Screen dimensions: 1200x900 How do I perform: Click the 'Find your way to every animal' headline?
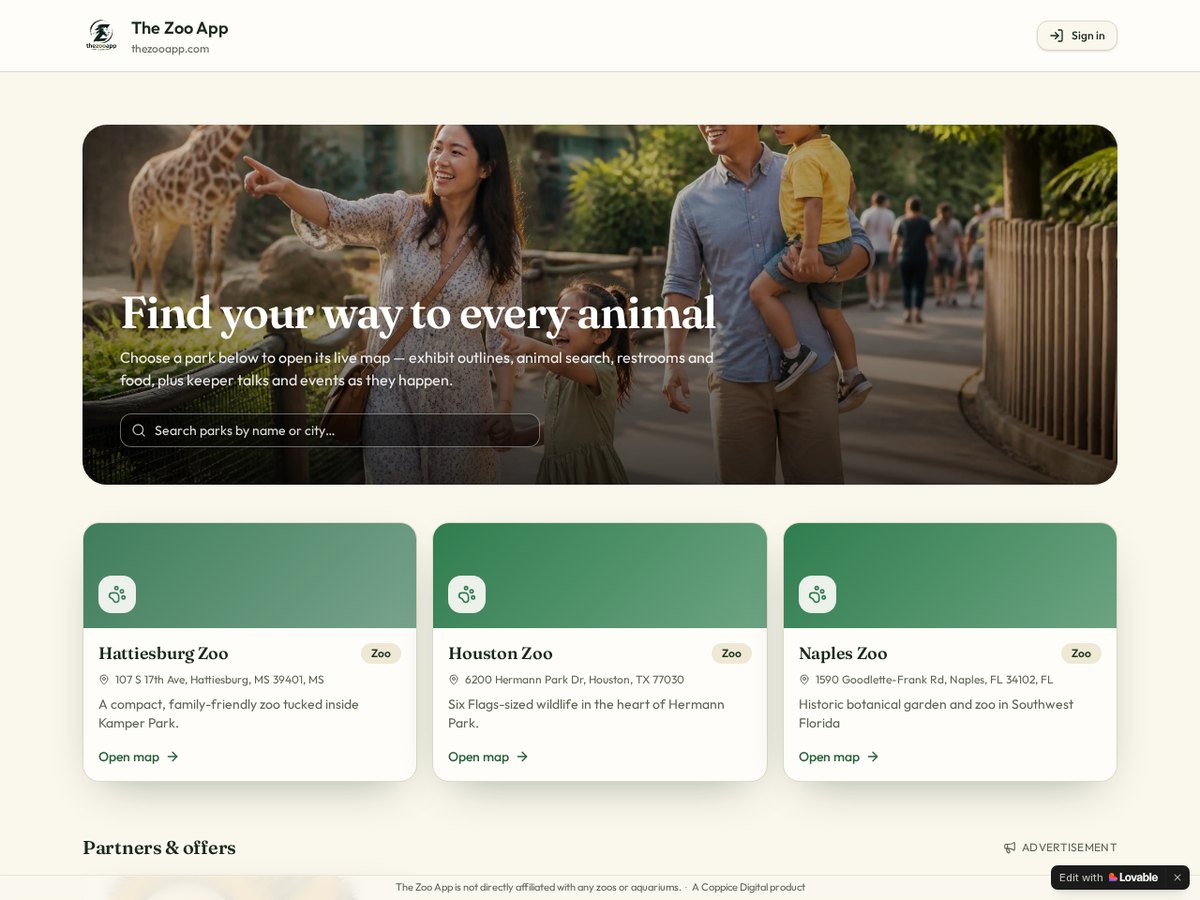click(x=418, y=313)
